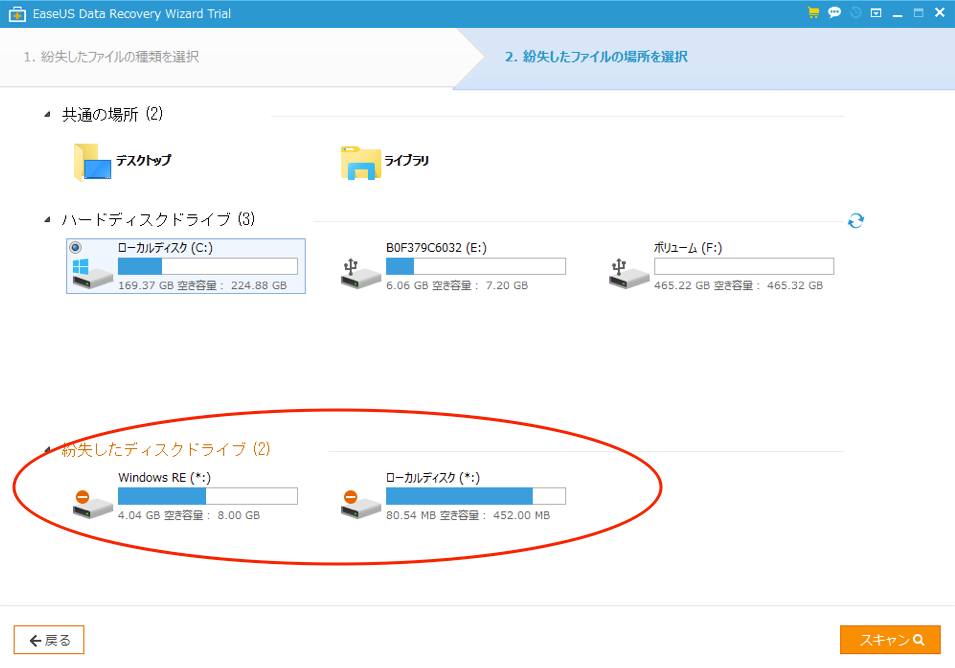Click the lost ローカルディスク (*:) drive icon
955x668 pixels.
pyautogui.click(x=361, y=504)
